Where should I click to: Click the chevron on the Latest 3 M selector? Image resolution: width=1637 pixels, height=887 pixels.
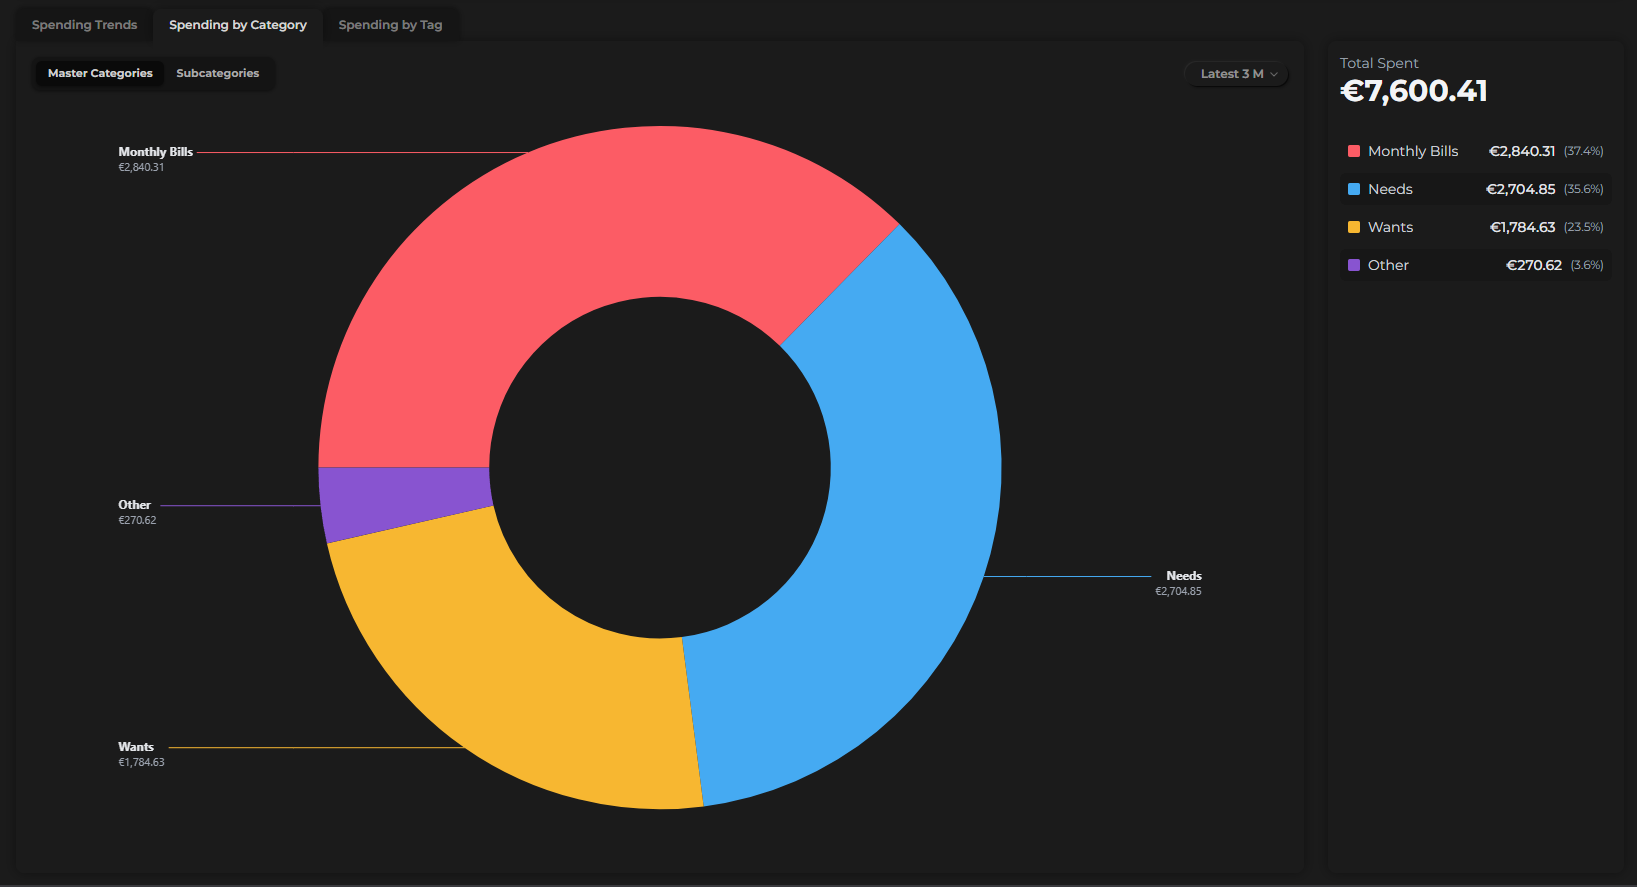pyautogui.click(x=1274, y=74)
